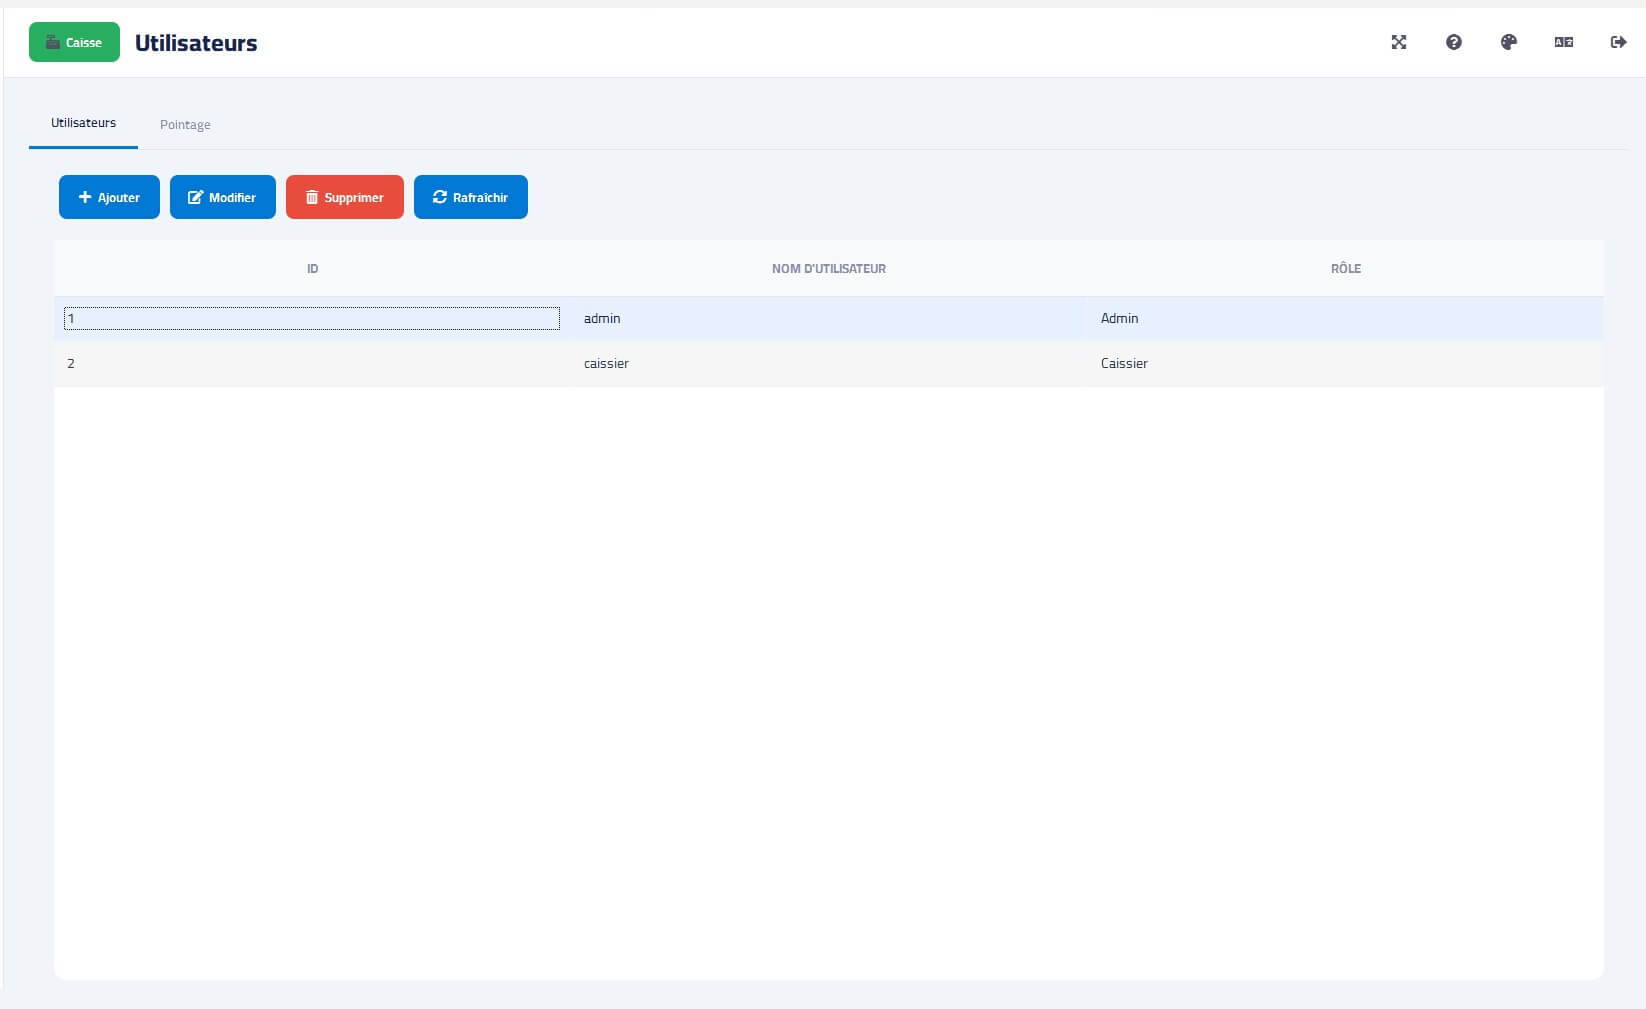Toggle fullscreen mode with the expand icon
The image size is (1646, 1009).
tap(1398, 42)
